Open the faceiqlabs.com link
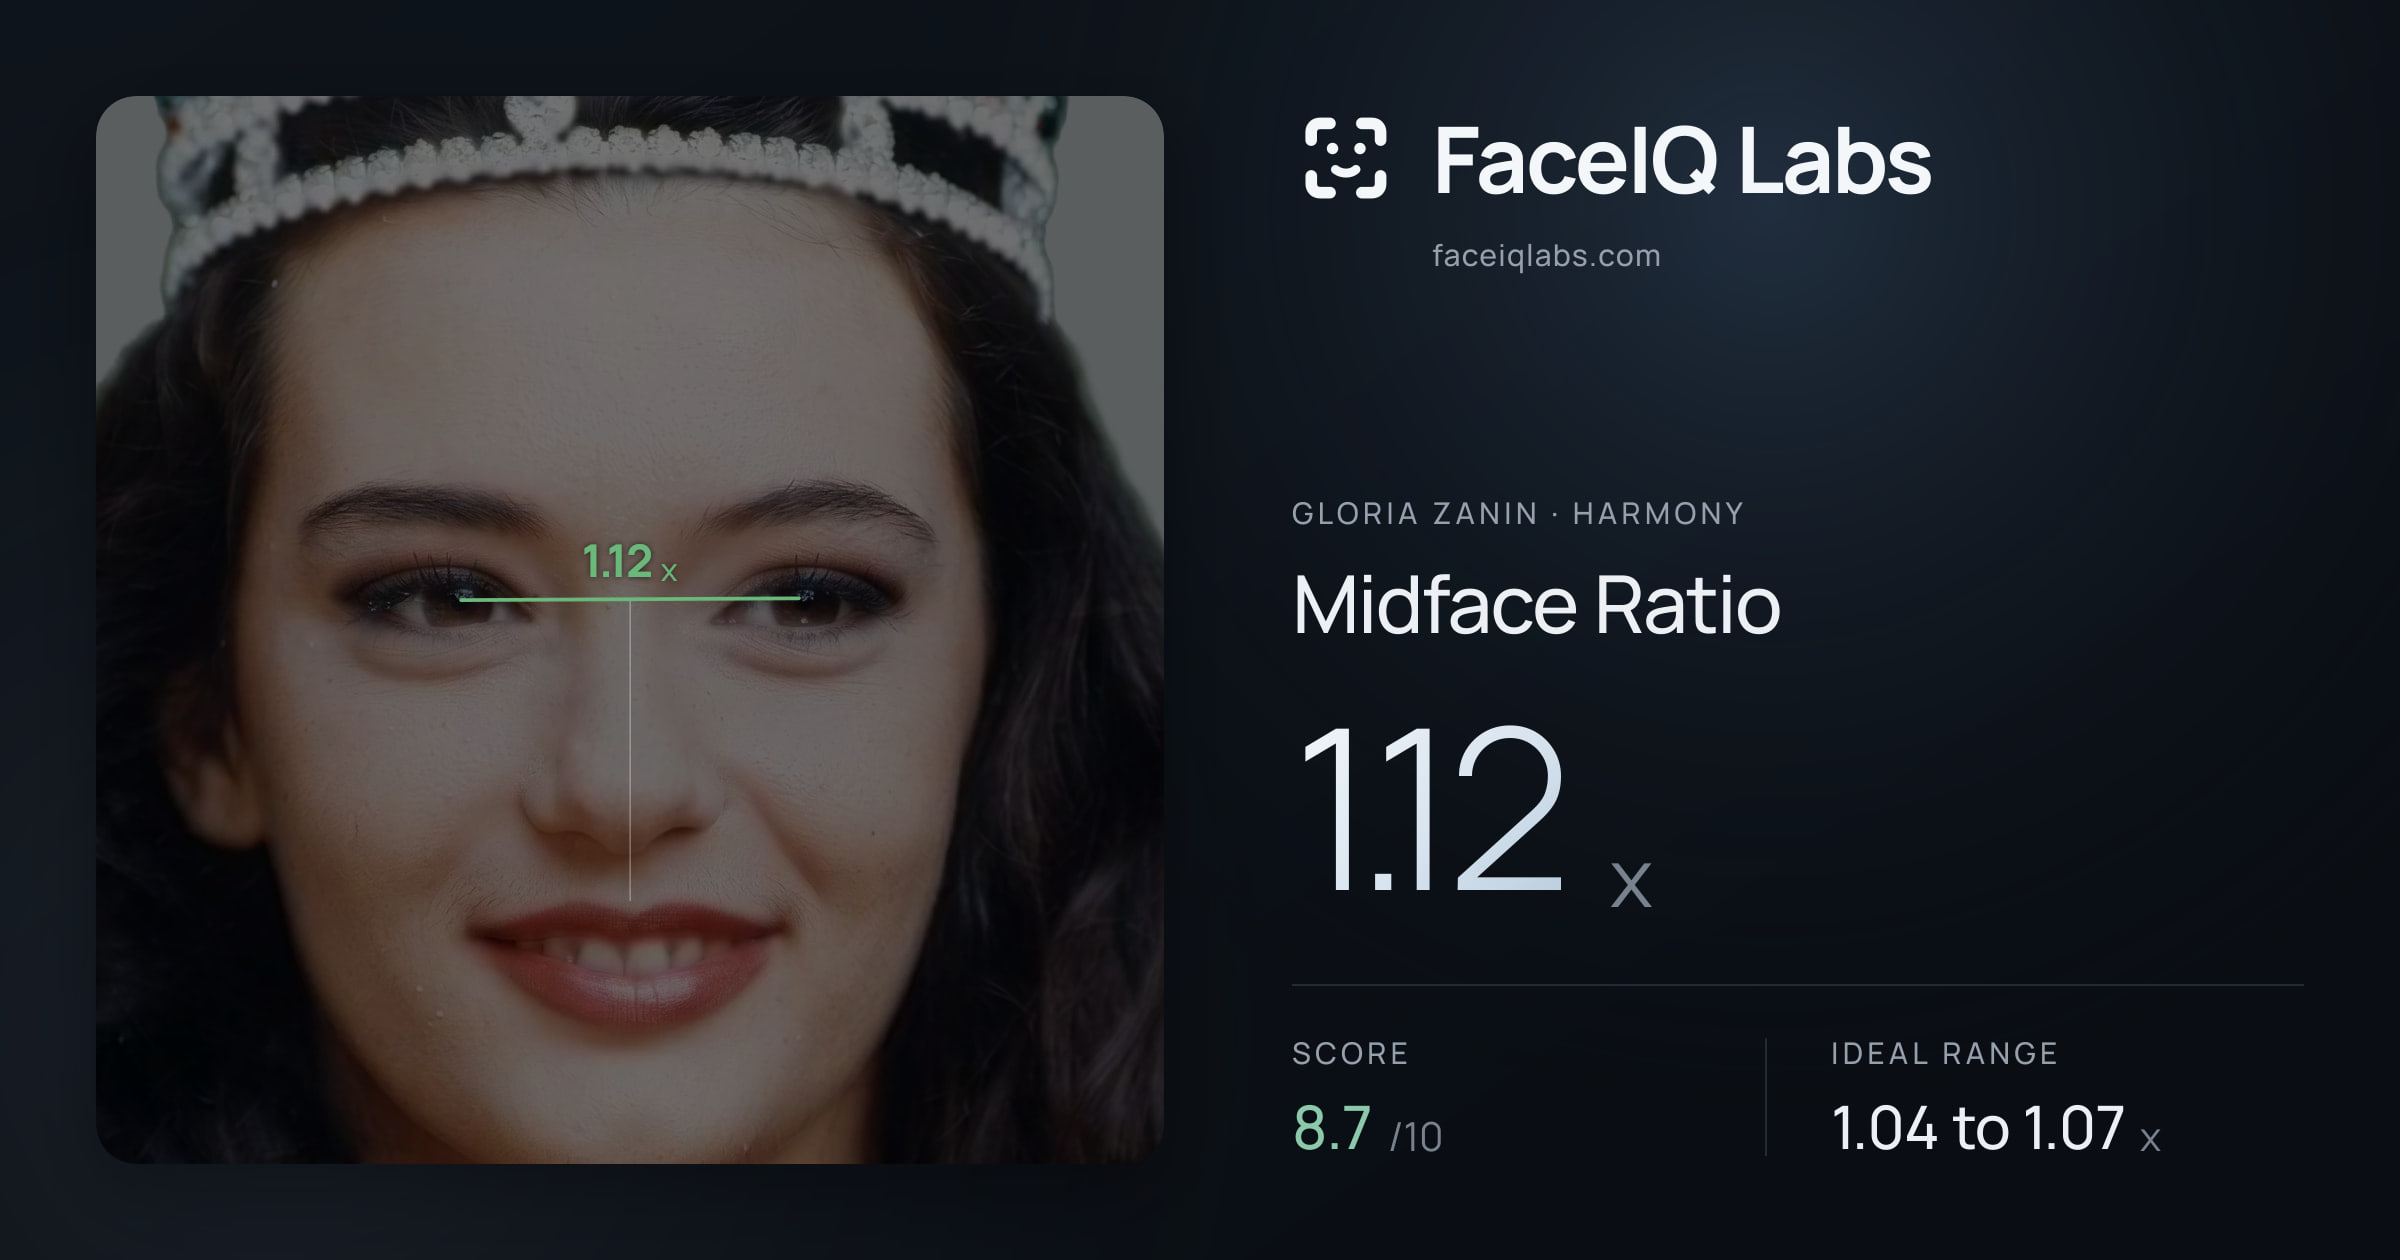The image size is (2400, 1260). pyautogui.click(x=1546, y=256)
